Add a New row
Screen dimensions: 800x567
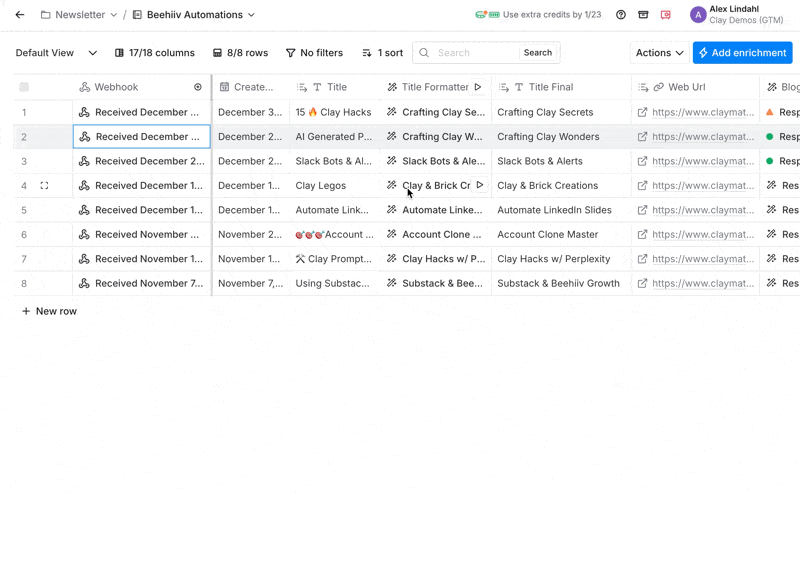pos(49,311)
